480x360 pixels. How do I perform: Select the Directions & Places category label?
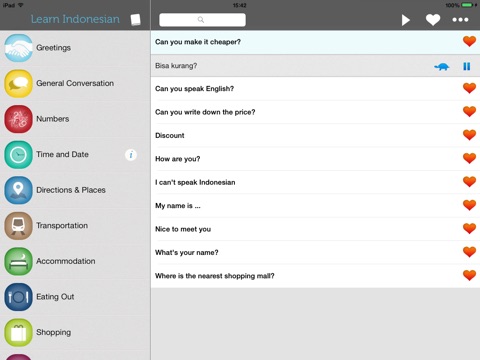[71, 190]
